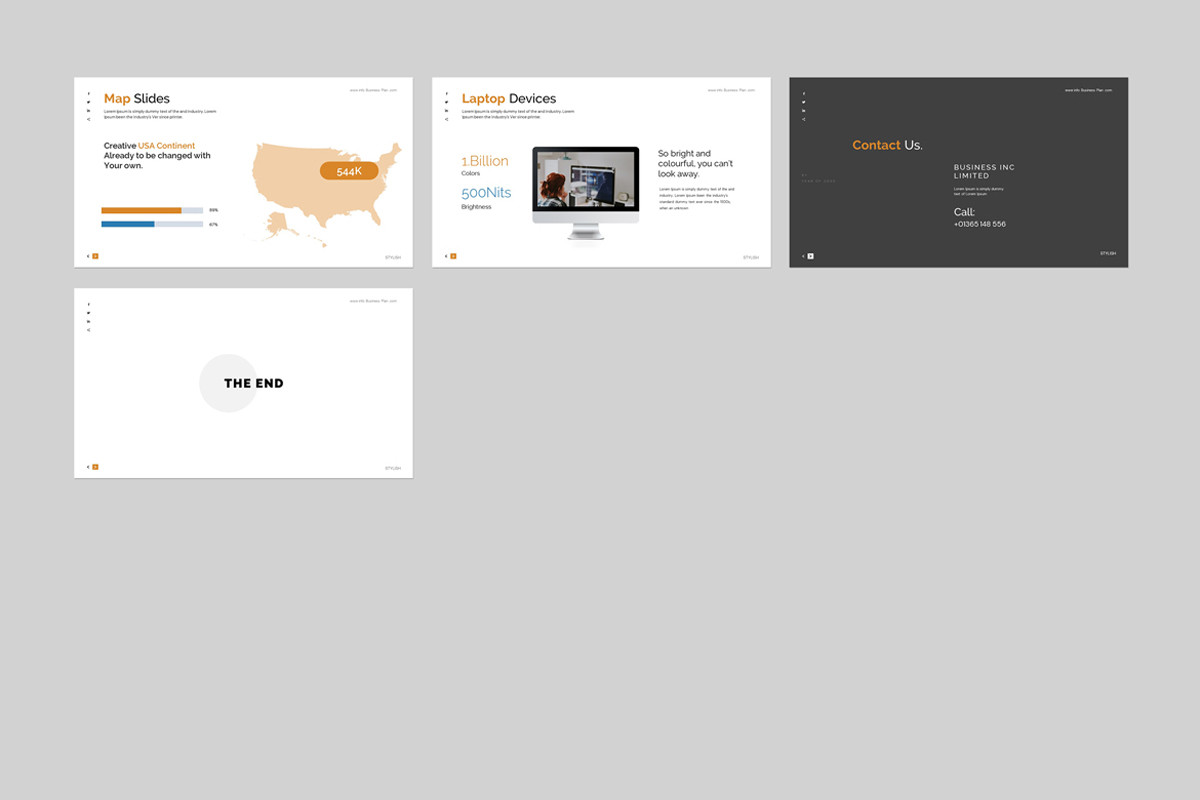Click the back arrow on THE END slide

point(88,465)
